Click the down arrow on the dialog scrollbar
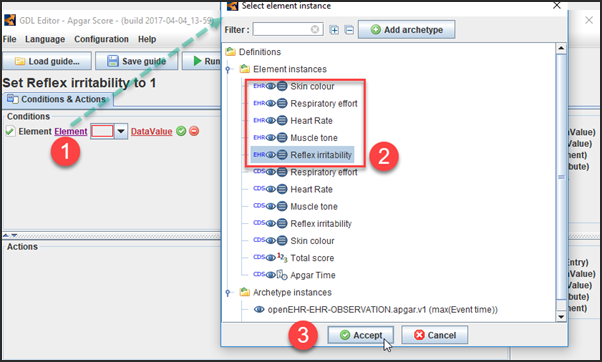This screenshot has height=362, width=602. [561, 317]
